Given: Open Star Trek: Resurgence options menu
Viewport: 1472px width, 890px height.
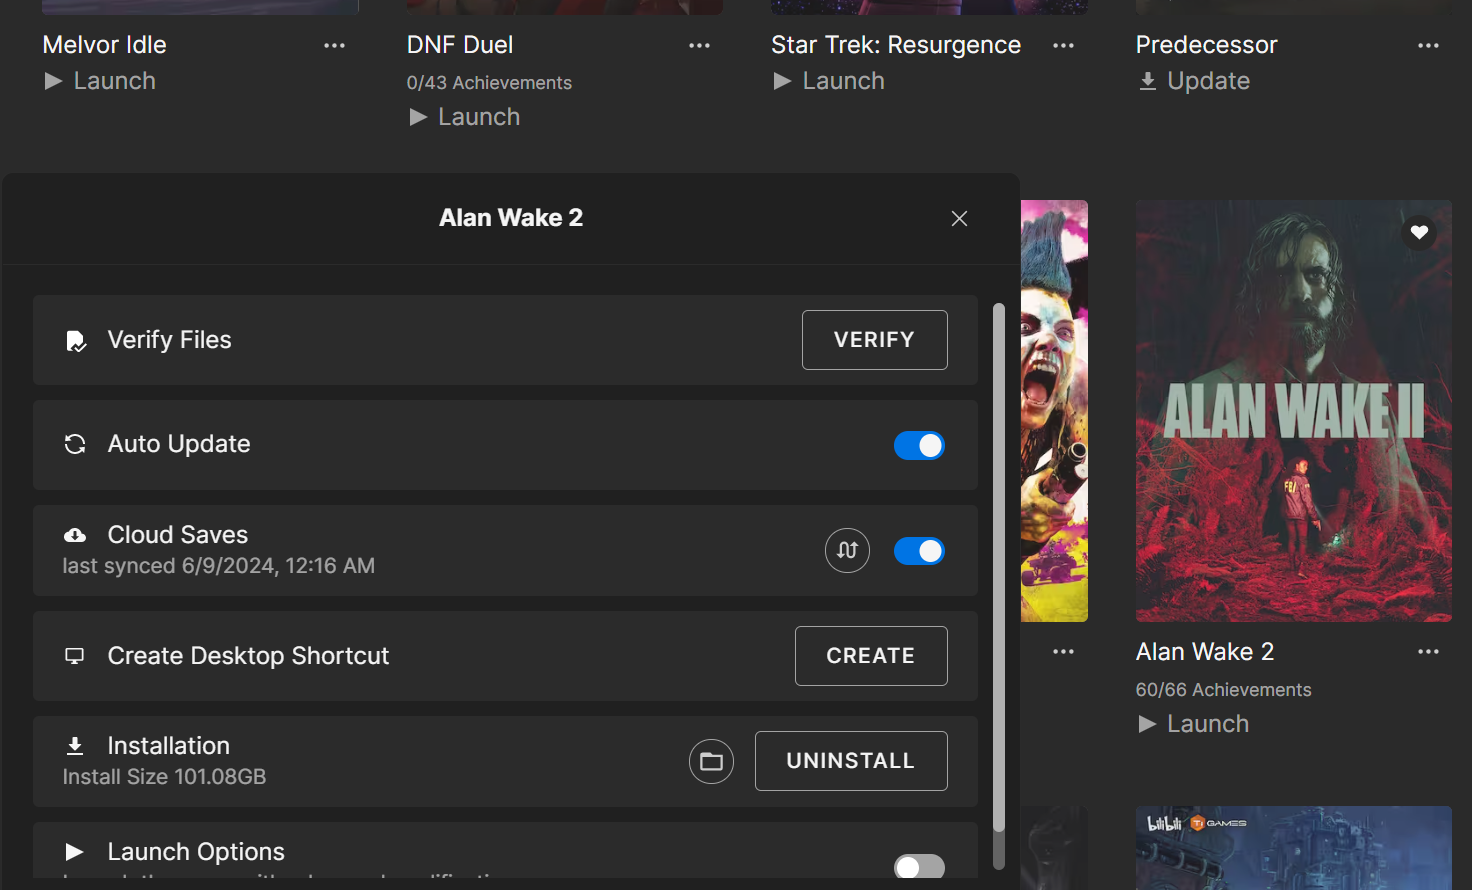Looking at the screenshot, I should click(1063, 46).
